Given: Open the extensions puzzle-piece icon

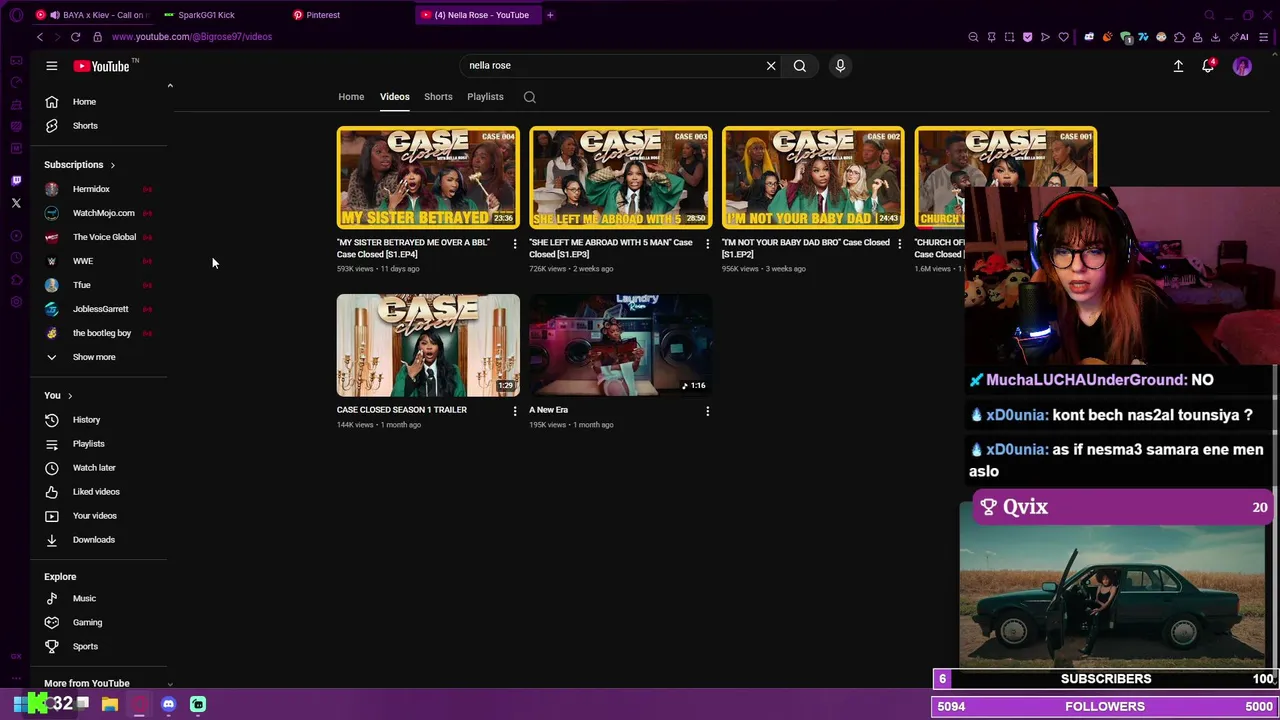Looking at the screenshot, I should (1179, 37).
